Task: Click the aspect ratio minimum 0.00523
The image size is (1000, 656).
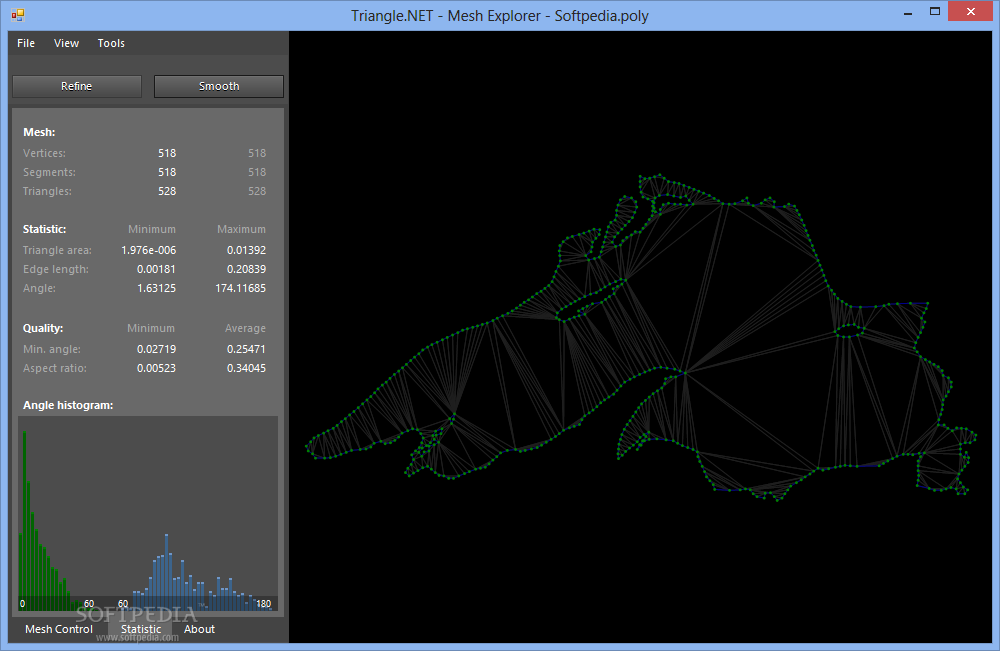Action: pos(156,368)
